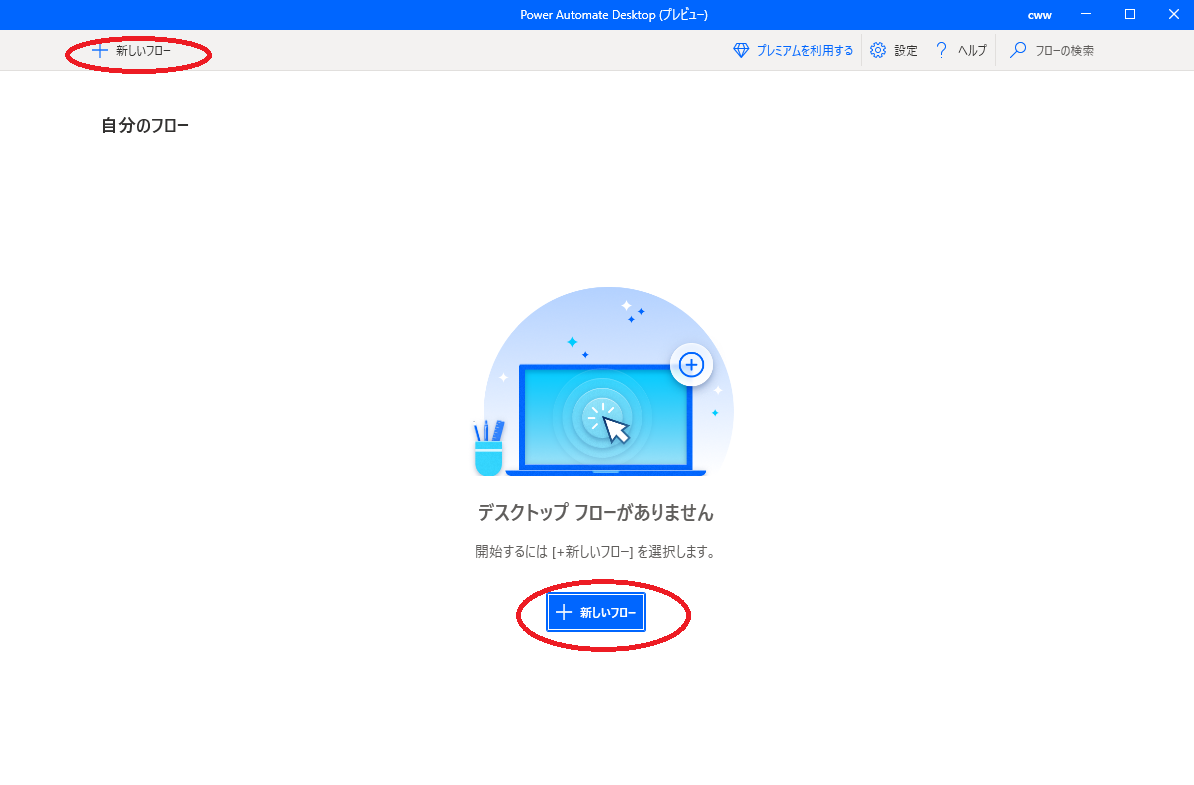Click the cww user account name
Screen dimensions: 1194x785
tap(1039, 15)
